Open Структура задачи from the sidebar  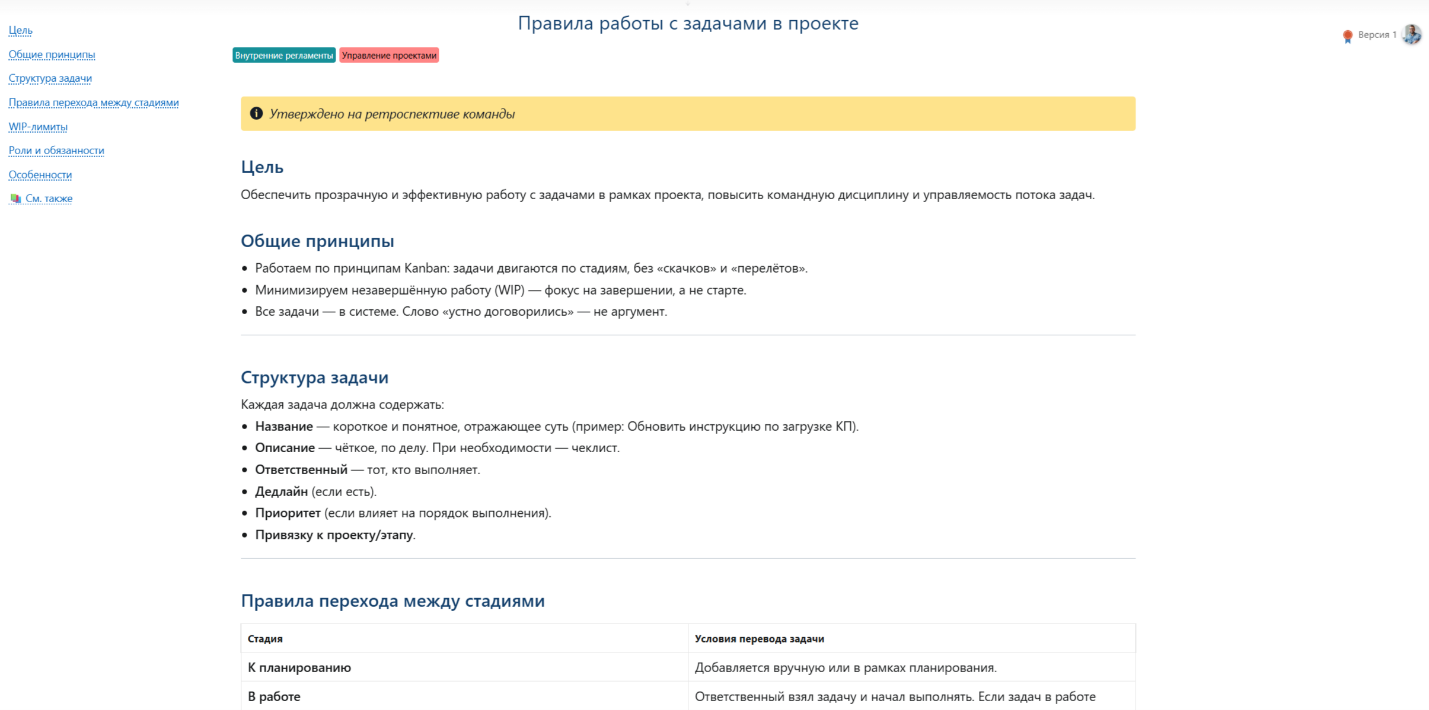pos(49,78)
